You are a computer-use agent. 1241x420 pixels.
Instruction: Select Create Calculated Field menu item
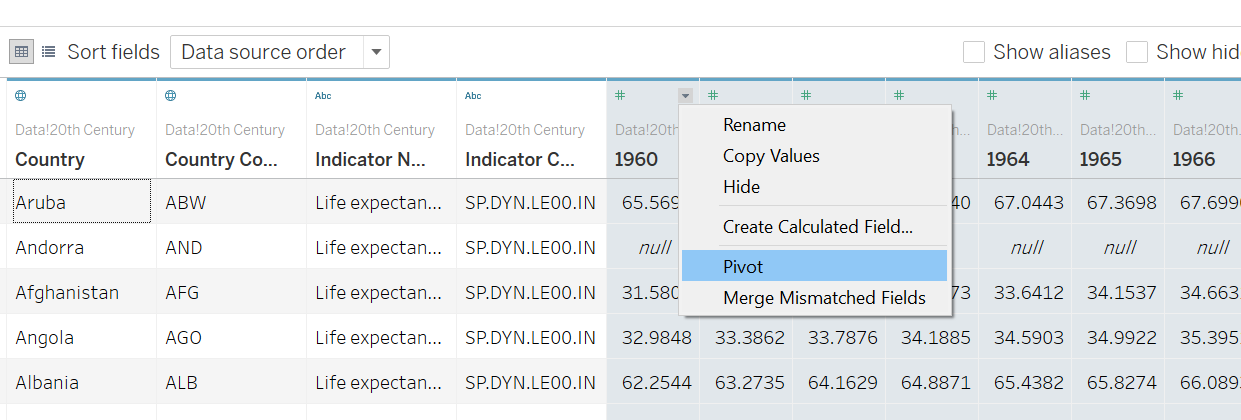(814, 227)
